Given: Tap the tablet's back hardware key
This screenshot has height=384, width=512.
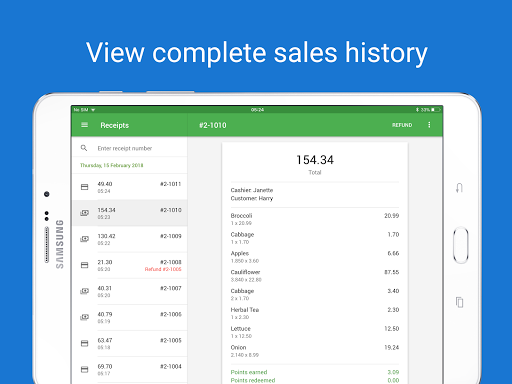Looking at the screenshot, I should click(x=459, y=188).
